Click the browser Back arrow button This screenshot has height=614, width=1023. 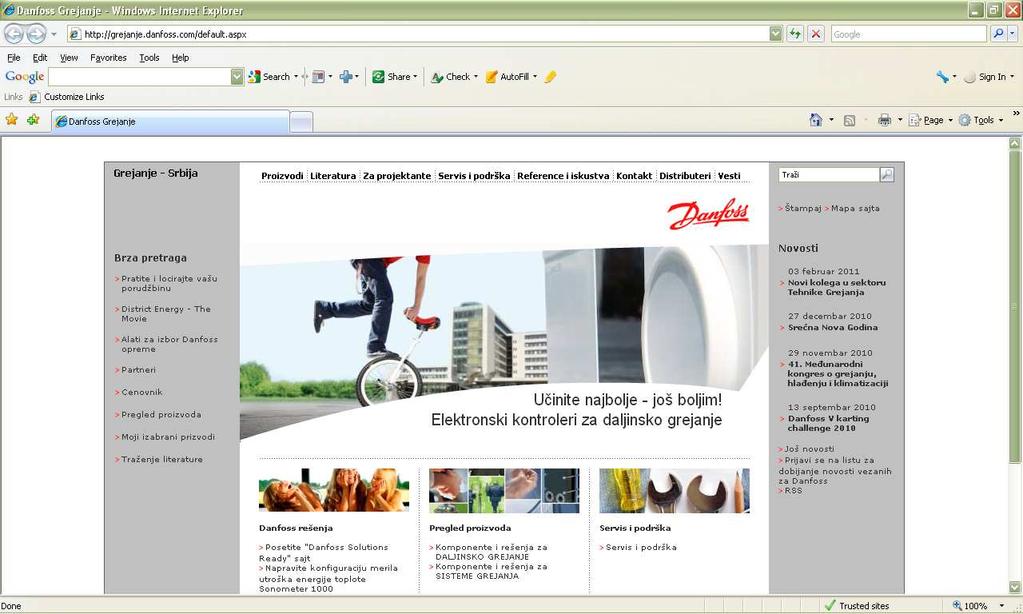click(x=14, y=33)
